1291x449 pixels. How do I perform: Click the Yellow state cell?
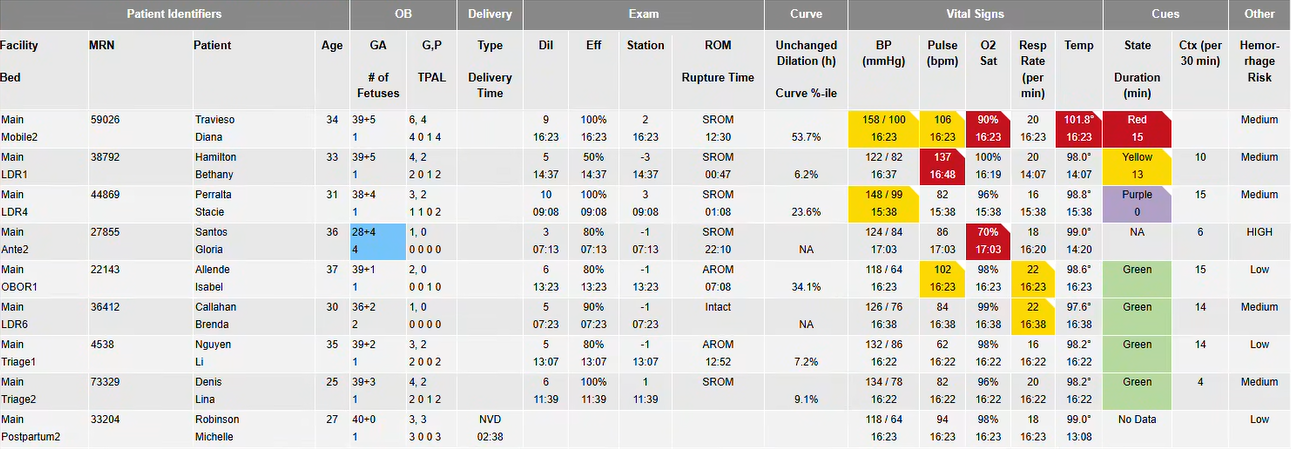tap(1137, 166)
